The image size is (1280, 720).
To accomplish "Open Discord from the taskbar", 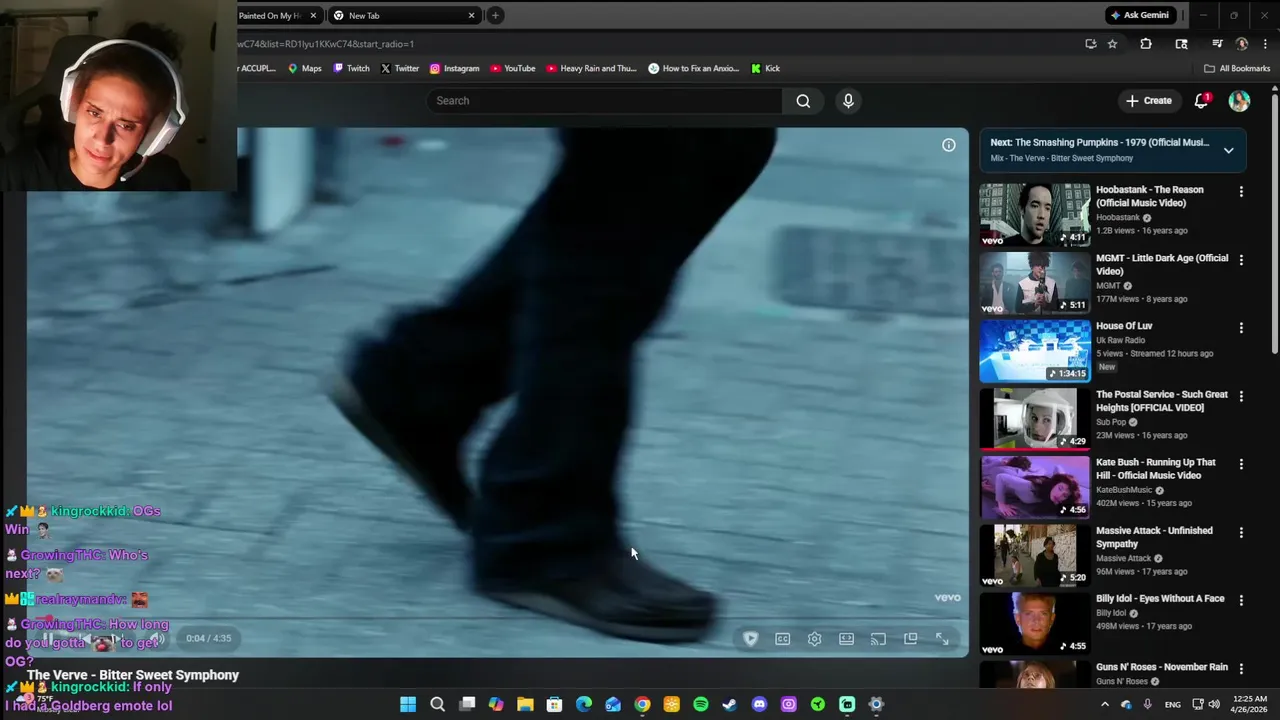I will 759,705.
